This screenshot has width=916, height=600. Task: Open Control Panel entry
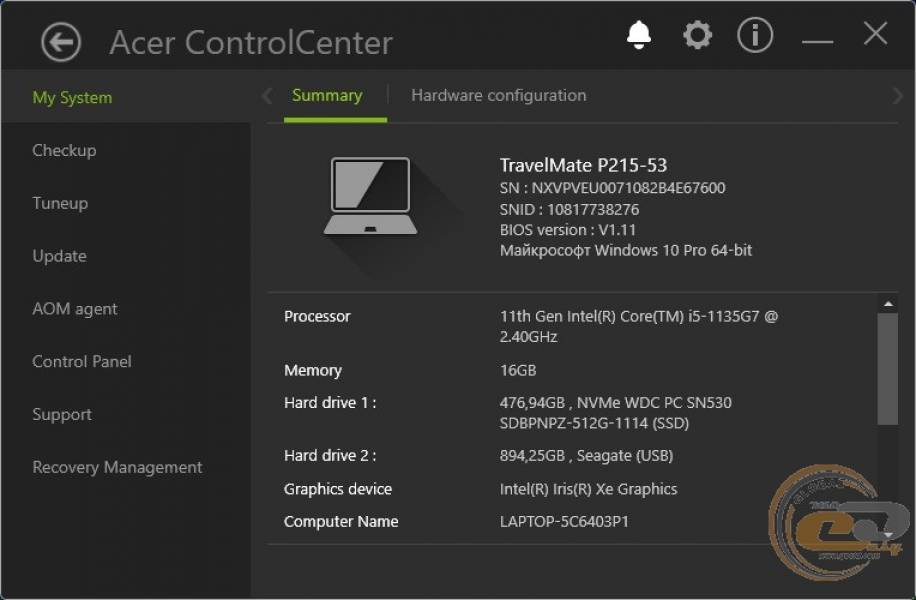[82, 361]
